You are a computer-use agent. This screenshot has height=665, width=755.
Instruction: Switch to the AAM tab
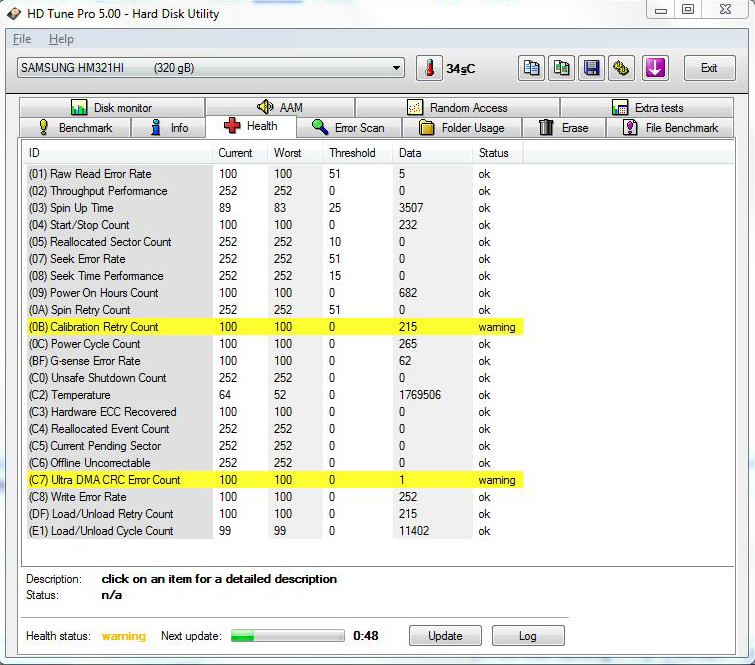point(279,108)
